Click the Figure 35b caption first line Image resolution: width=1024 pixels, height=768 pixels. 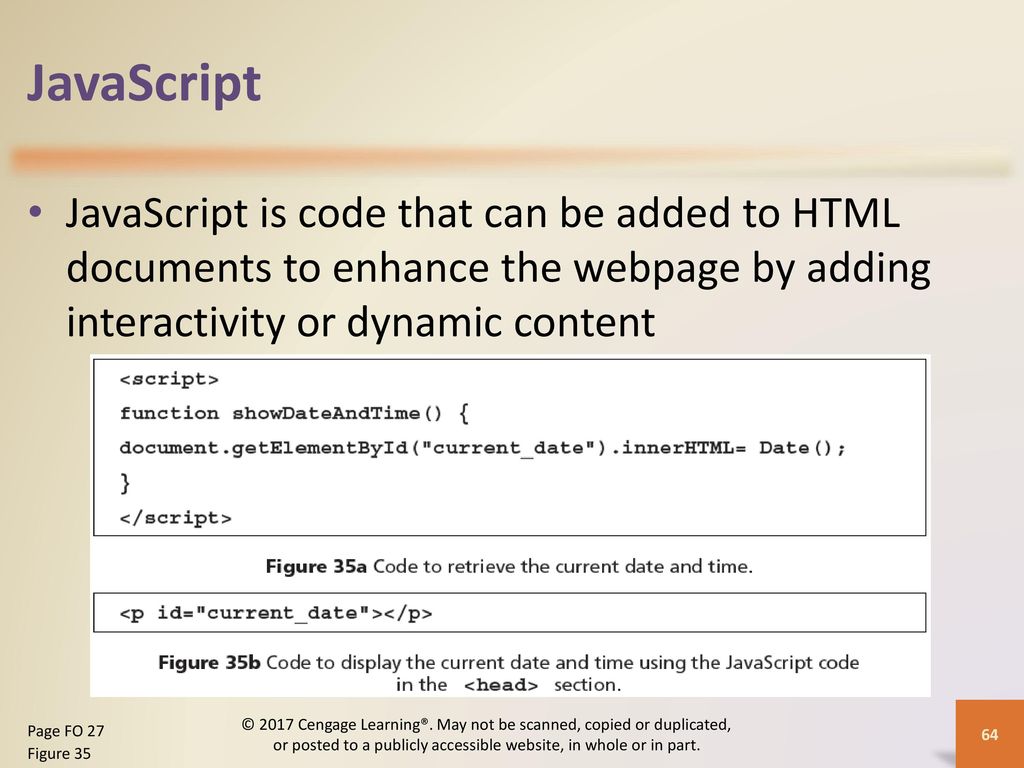pyautogui.click(x=509, y=662)
